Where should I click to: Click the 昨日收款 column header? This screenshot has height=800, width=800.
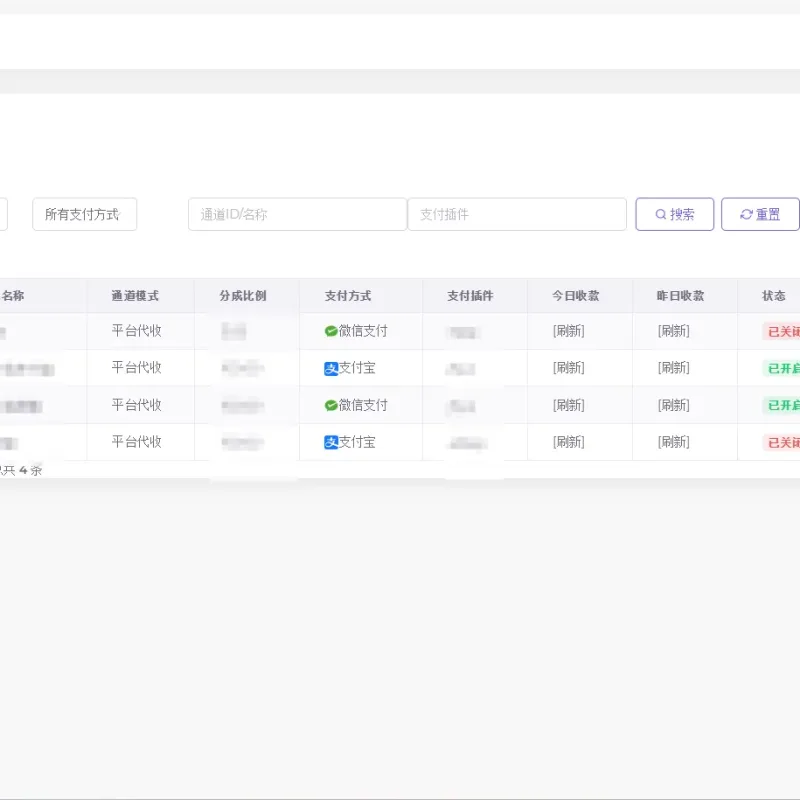click(x=681, y=296)
